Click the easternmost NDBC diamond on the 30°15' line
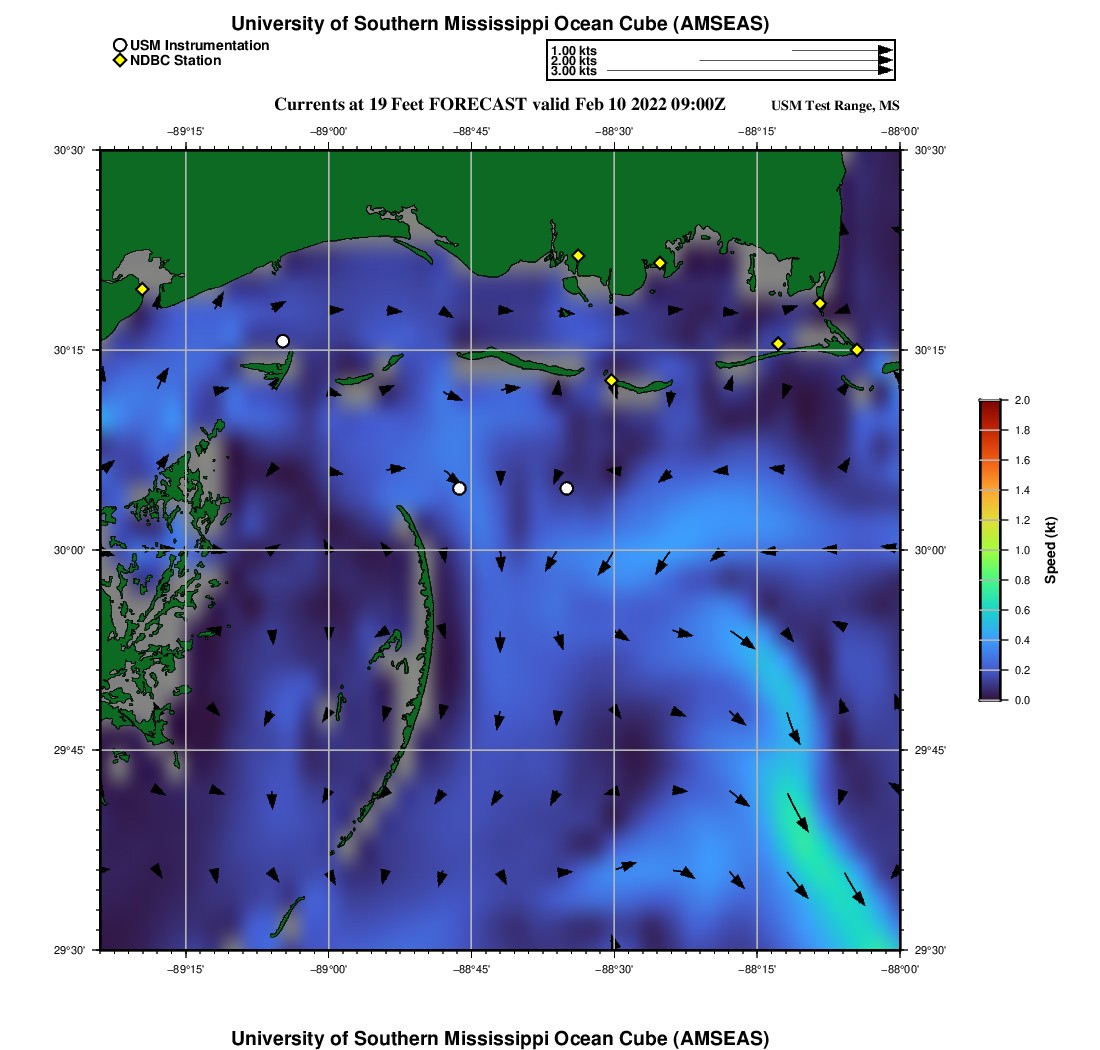Image resolution: width=1100 pixels, height=1050 pixels. (x=857, y=350)
